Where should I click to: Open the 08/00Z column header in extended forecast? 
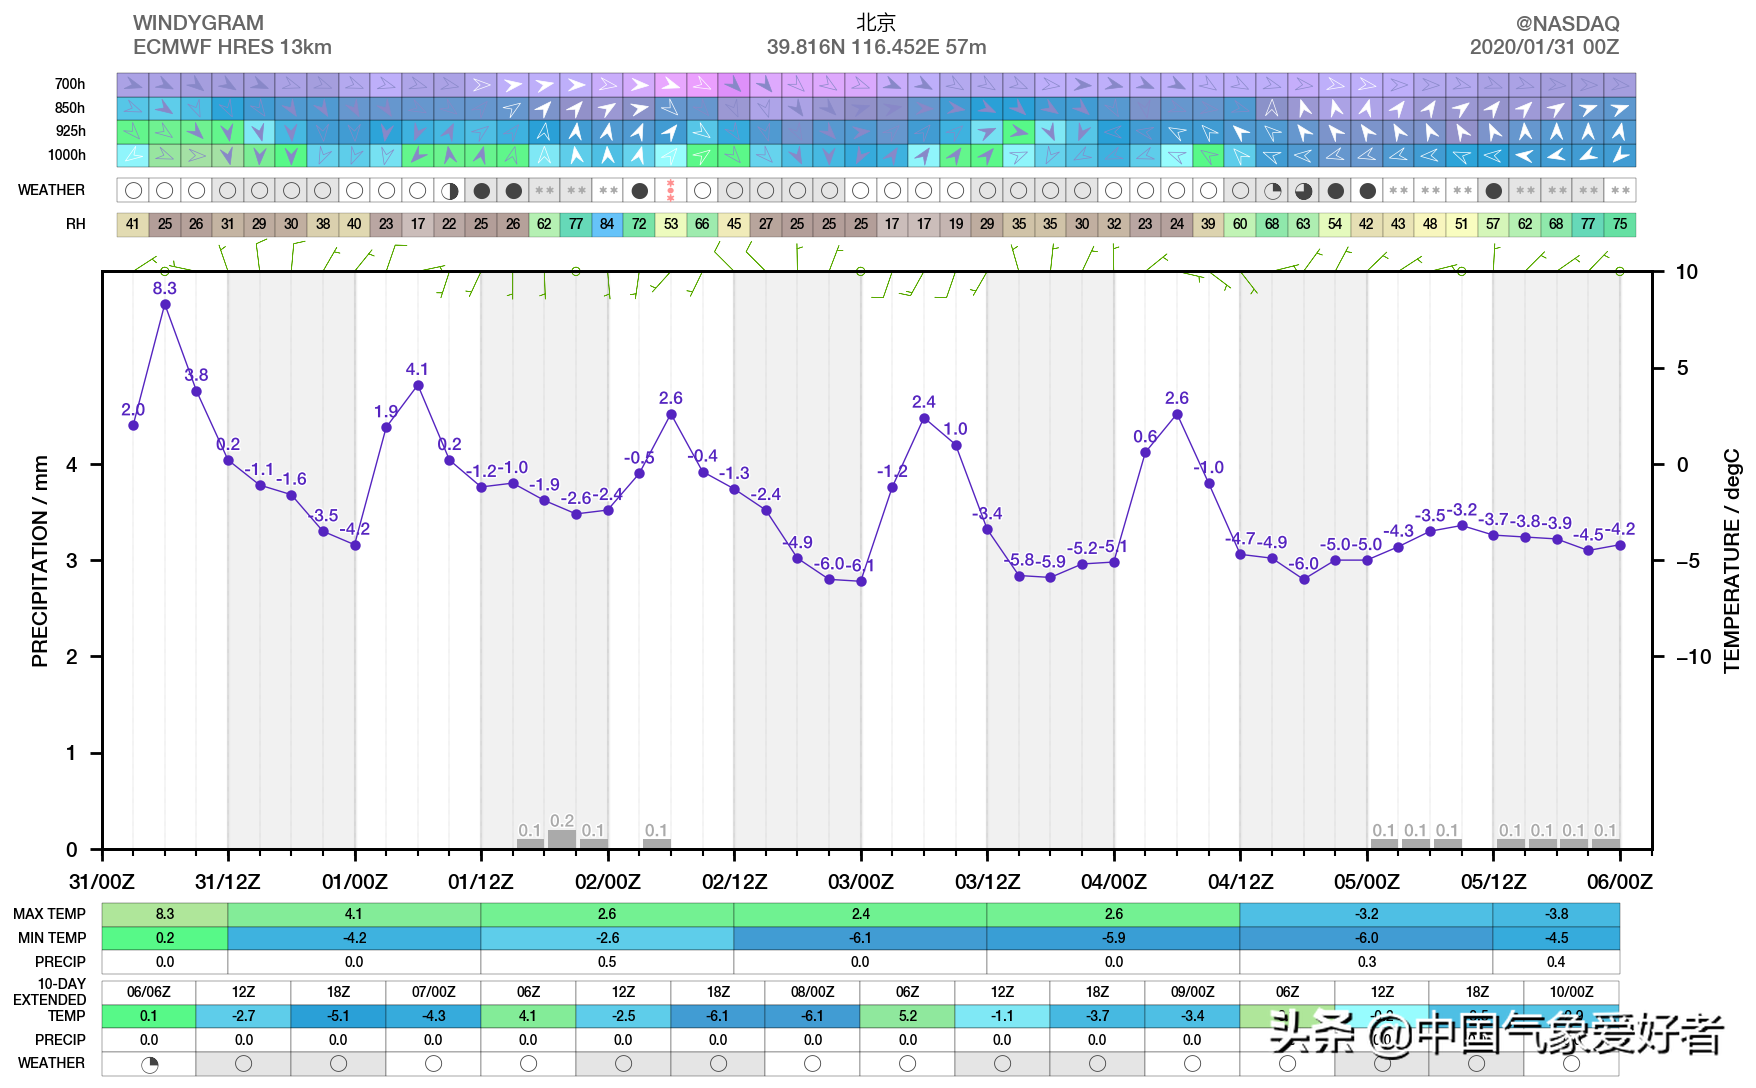tap(812, 992)
